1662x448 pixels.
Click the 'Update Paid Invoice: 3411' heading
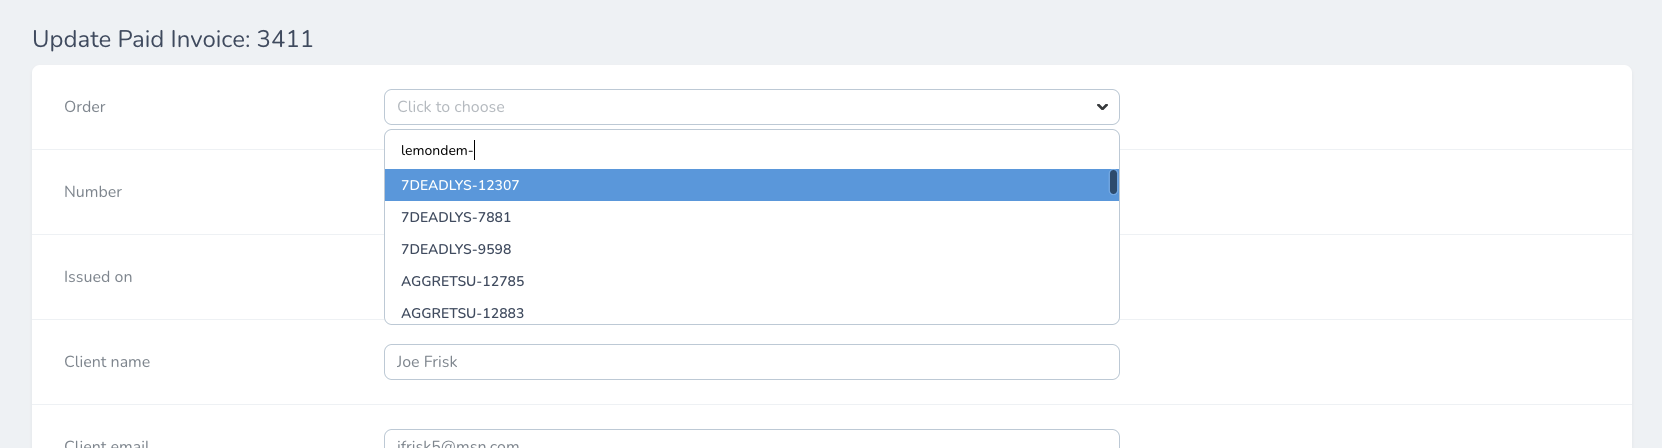point(173,39)
